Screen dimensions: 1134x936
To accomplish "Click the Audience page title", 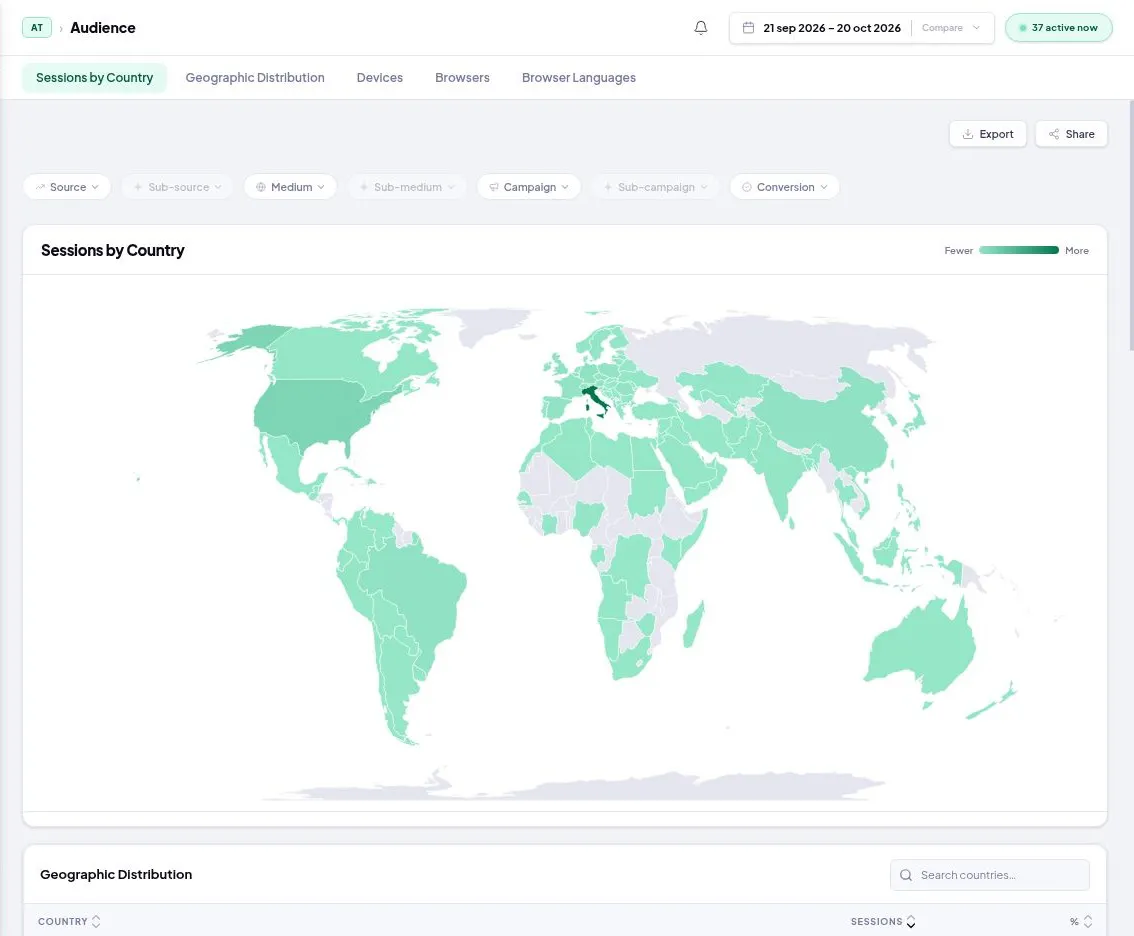I will pyautogui.click(x=103, y=27).
